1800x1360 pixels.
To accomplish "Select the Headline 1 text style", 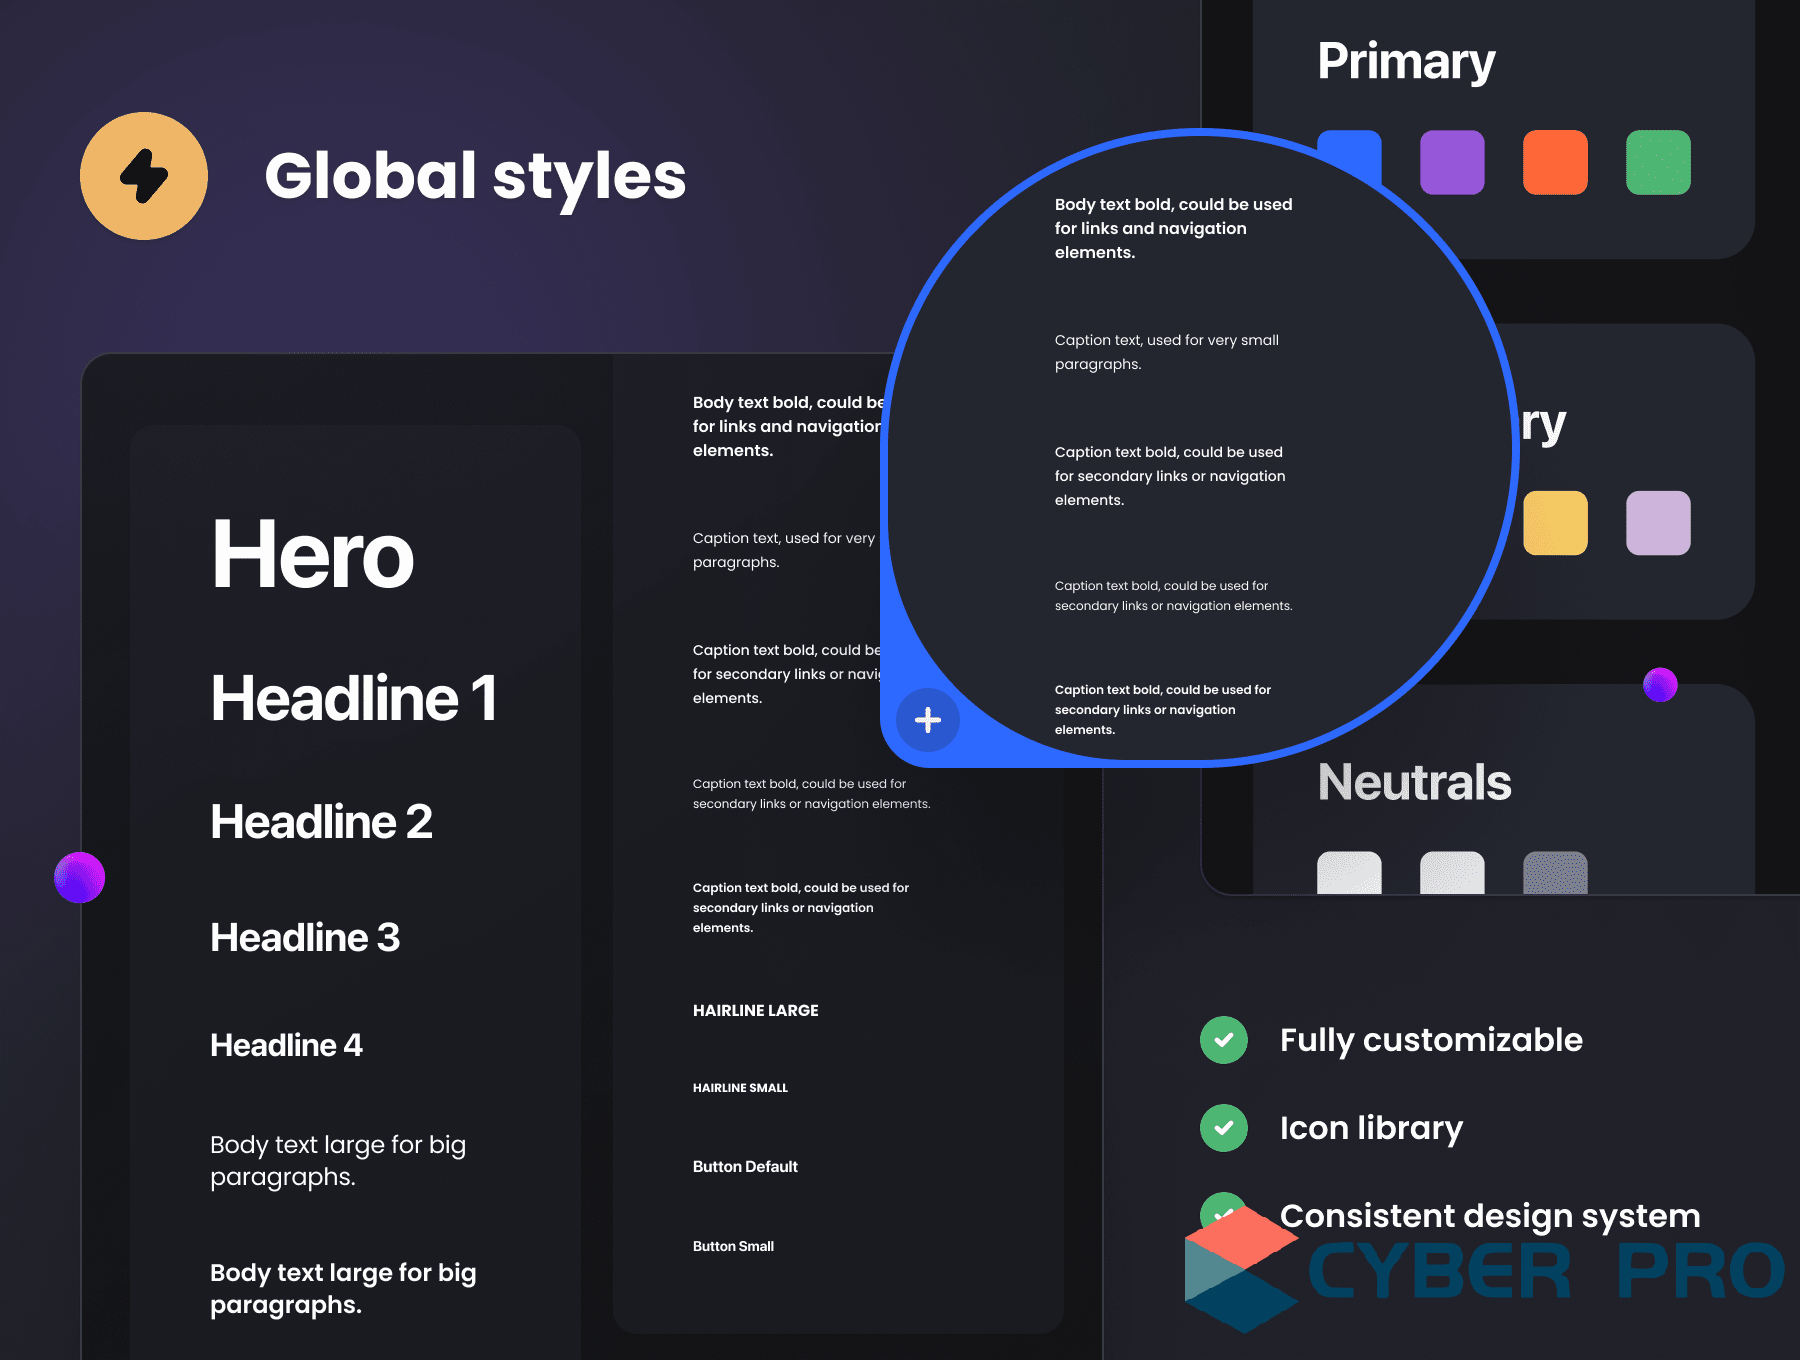I will pos(353,698).
